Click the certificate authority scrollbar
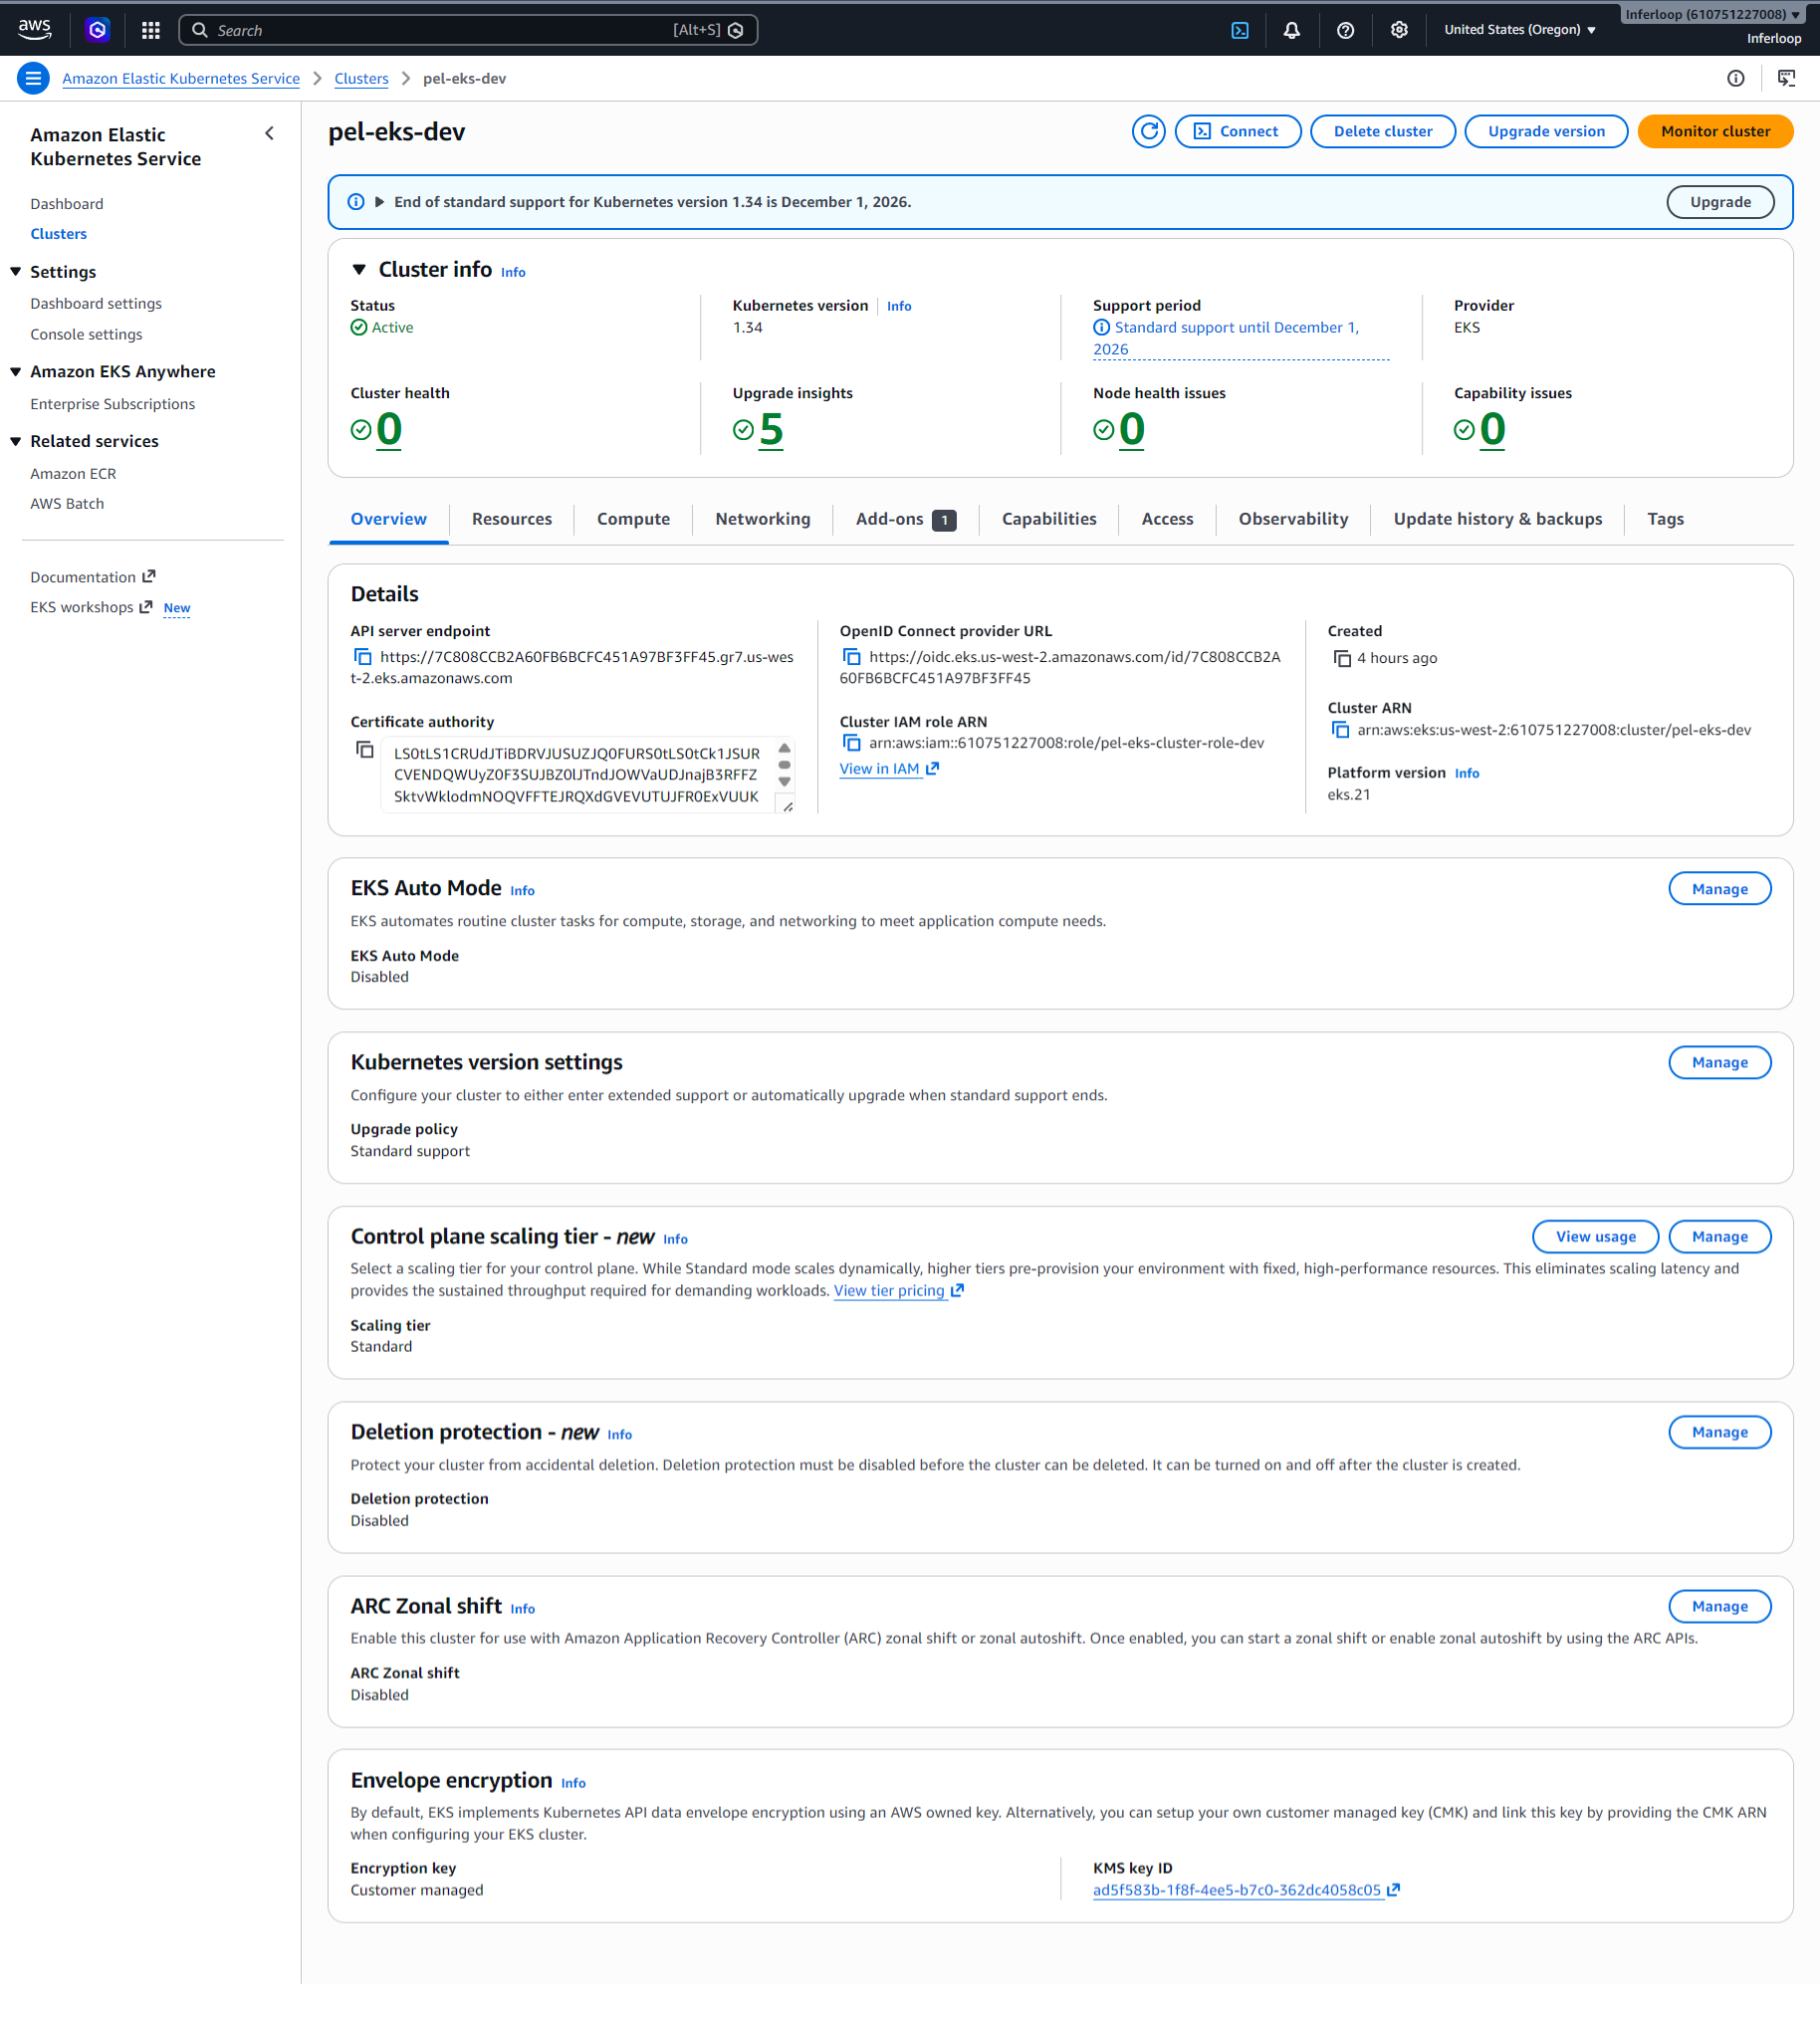The image size is (1820, 2020). pyautogui.click(x=785, y=766)
